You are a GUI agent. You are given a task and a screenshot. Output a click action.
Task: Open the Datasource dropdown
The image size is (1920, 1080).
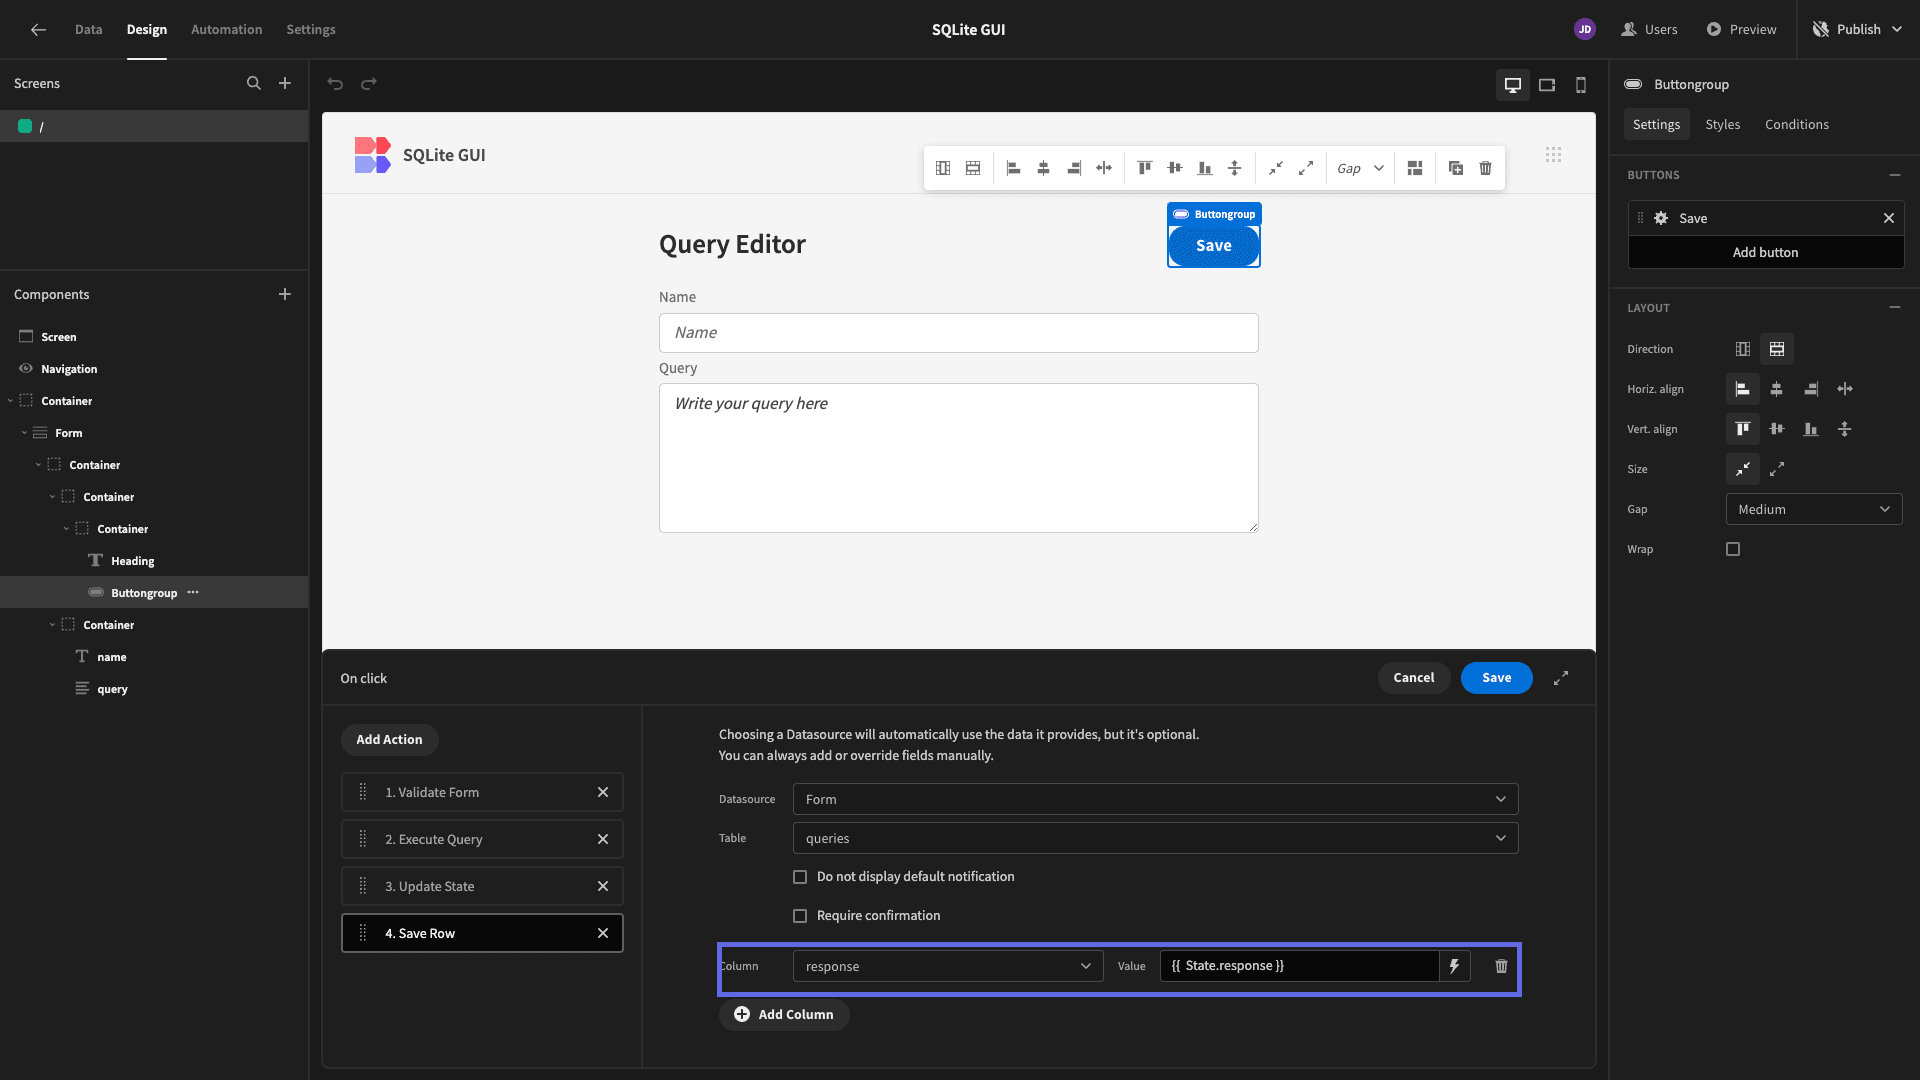coord(1155,799)
